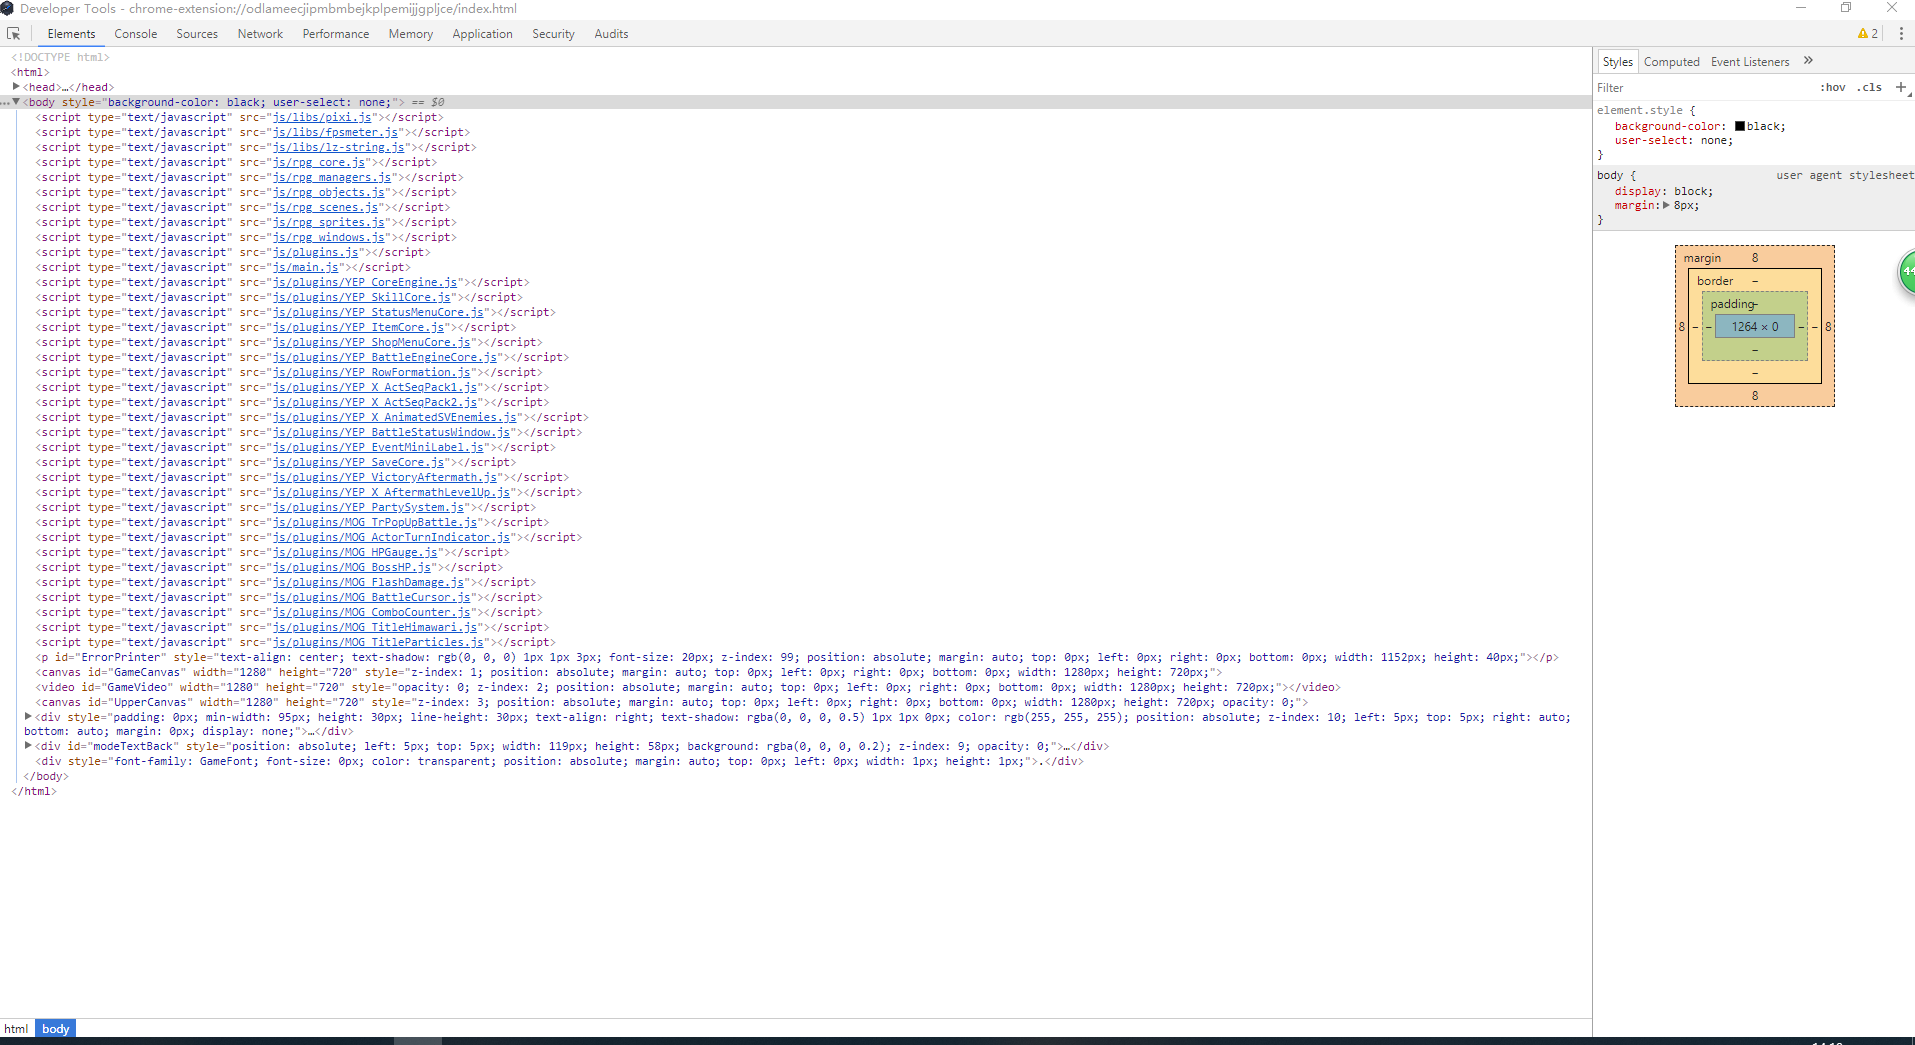Click the display: block declaration
Screen dimensions: 1915x1045
(x=1664, y=191)
